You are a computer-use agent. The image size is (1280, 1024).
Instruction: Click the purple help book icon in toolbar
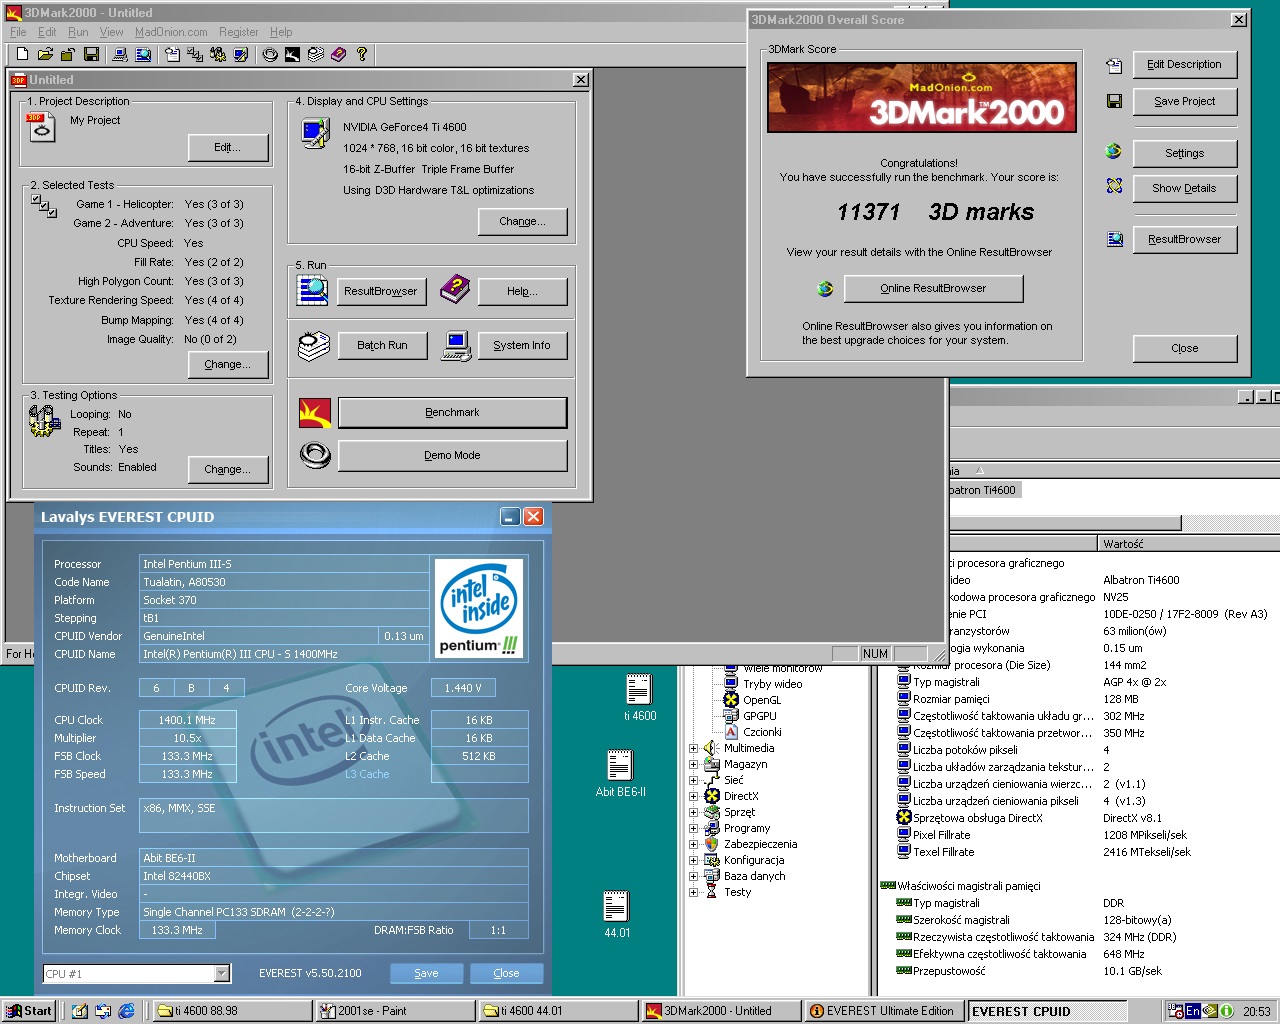(x=338, y=54)
